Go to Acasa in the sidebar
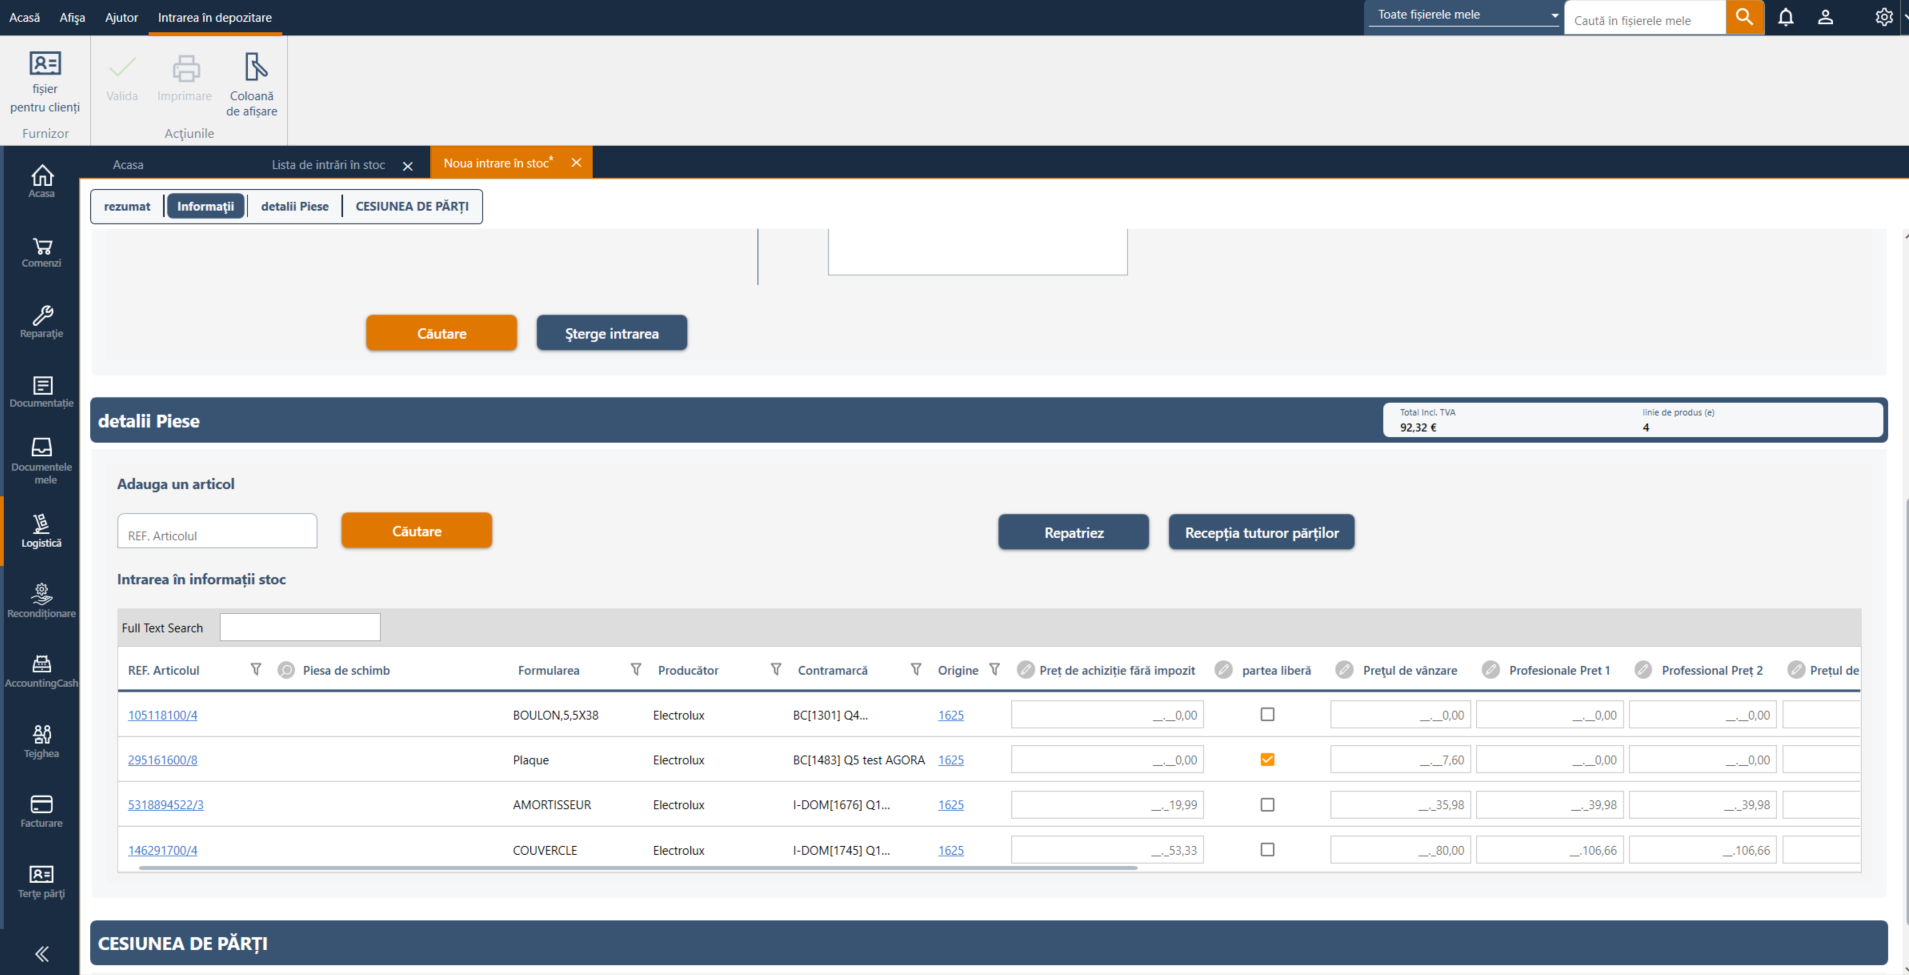Viewport: 1909px width, 975px height. tap(42, 181)
